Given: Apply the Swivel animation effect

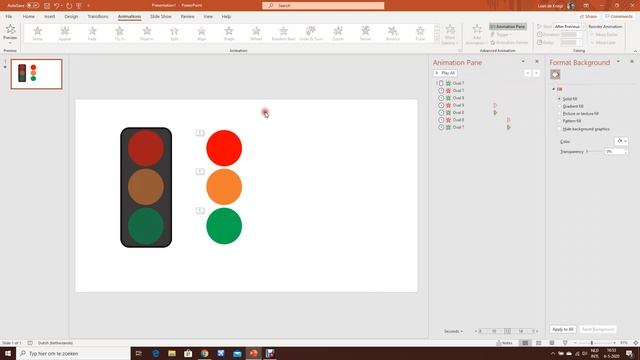Looking at the screenshot, I should click(366, 33).
